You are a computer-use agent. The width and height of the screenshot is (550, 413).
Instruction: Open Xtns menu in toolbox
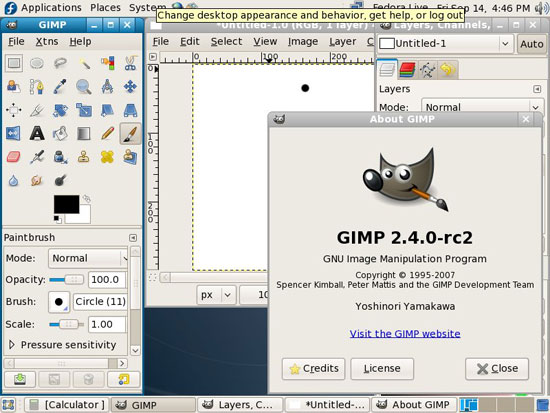pos(47,42)
